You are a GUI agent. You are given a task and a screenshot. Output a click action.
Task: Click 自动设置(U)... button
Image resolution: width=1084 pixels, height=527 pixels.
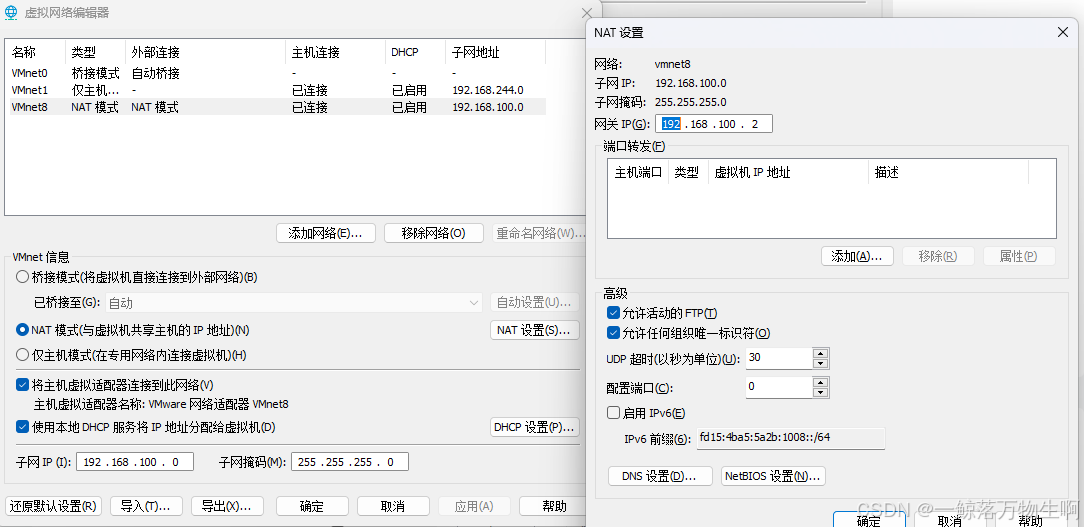(534, 302)
